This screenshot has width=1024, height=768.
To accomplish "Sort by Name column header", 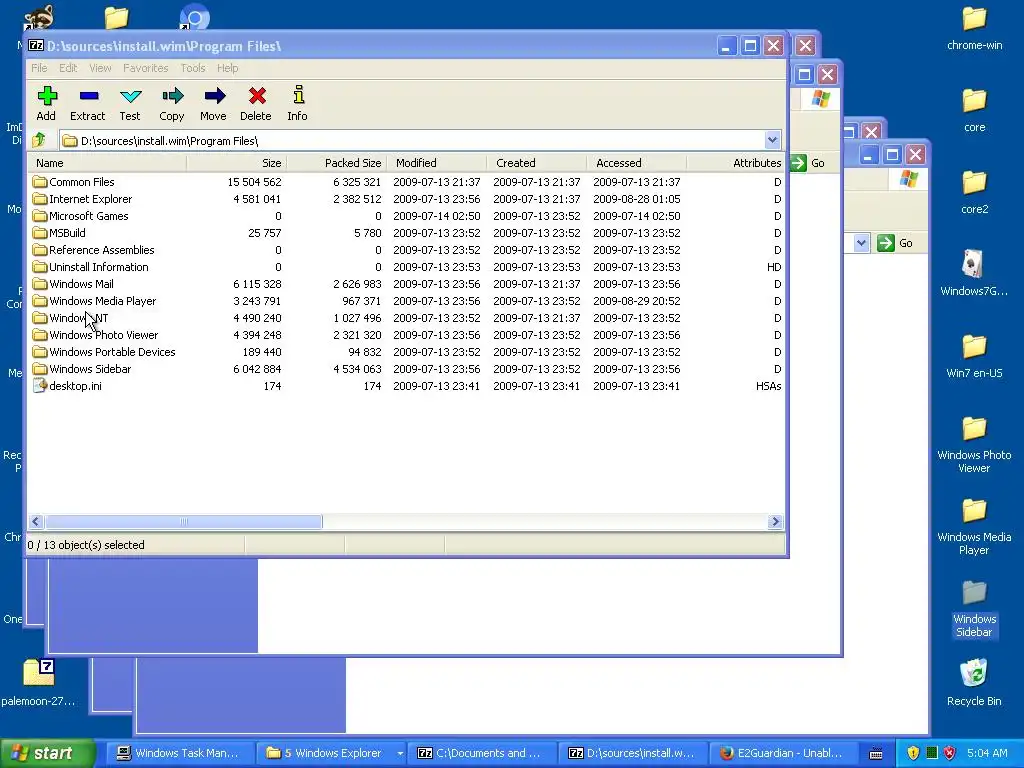I will click(108, 163).
